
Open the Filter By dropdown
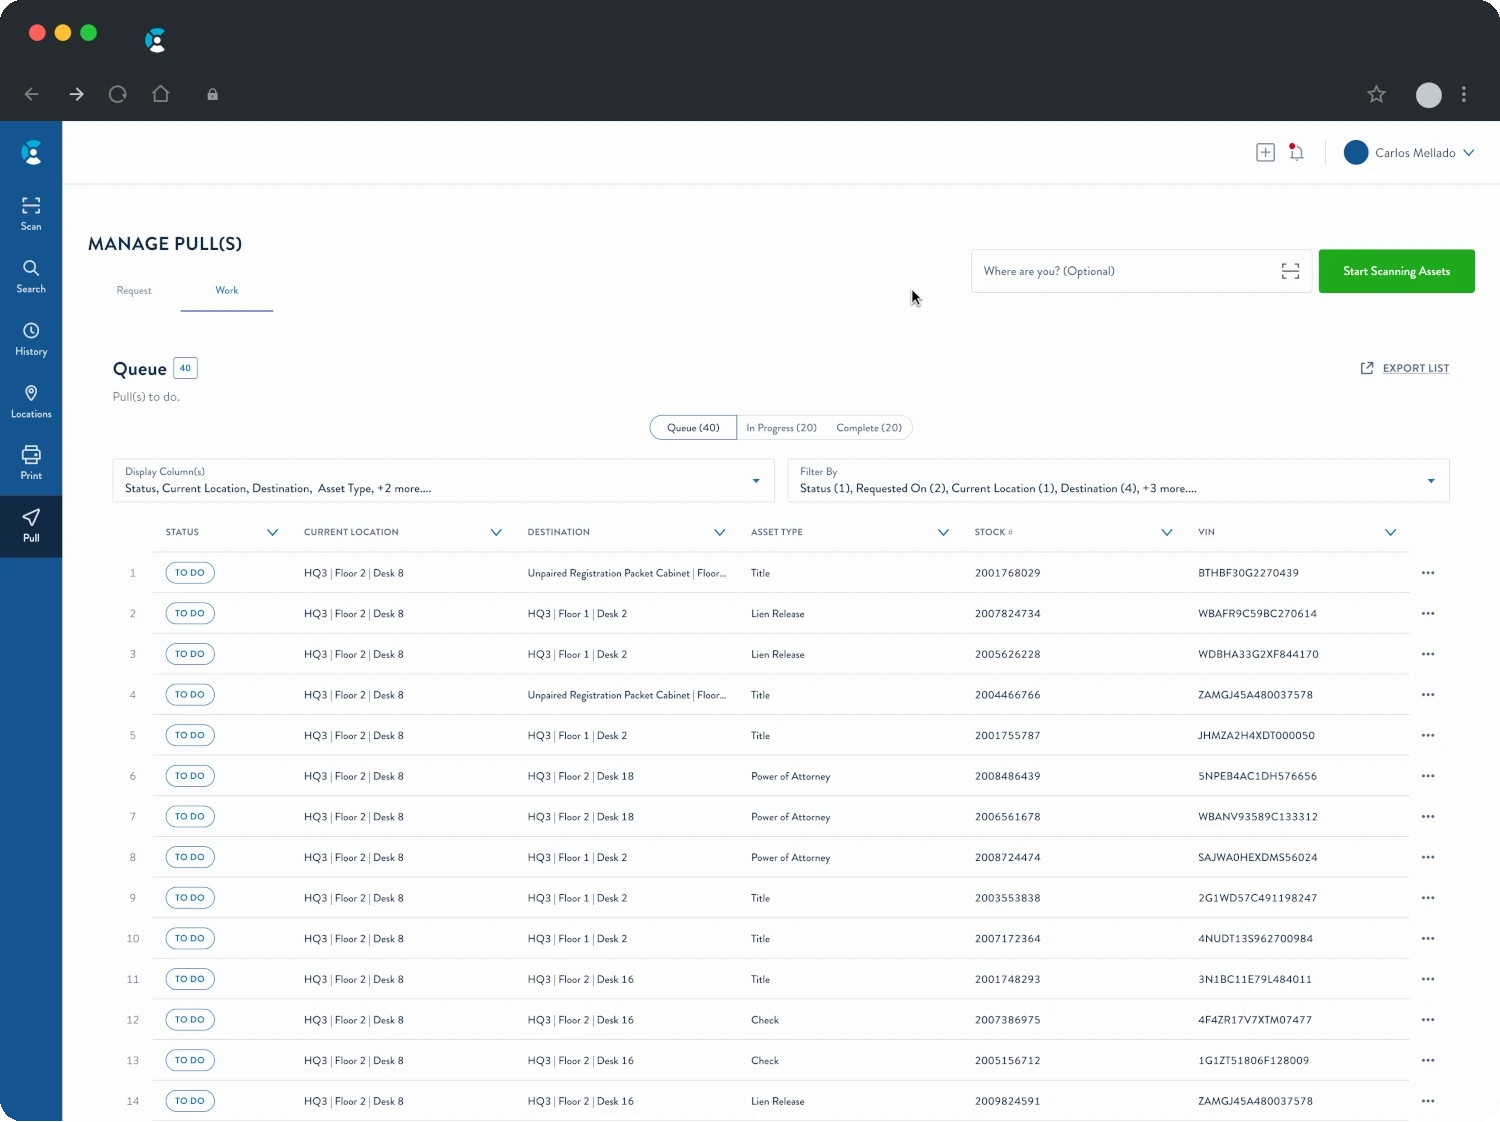[1118, 481]
